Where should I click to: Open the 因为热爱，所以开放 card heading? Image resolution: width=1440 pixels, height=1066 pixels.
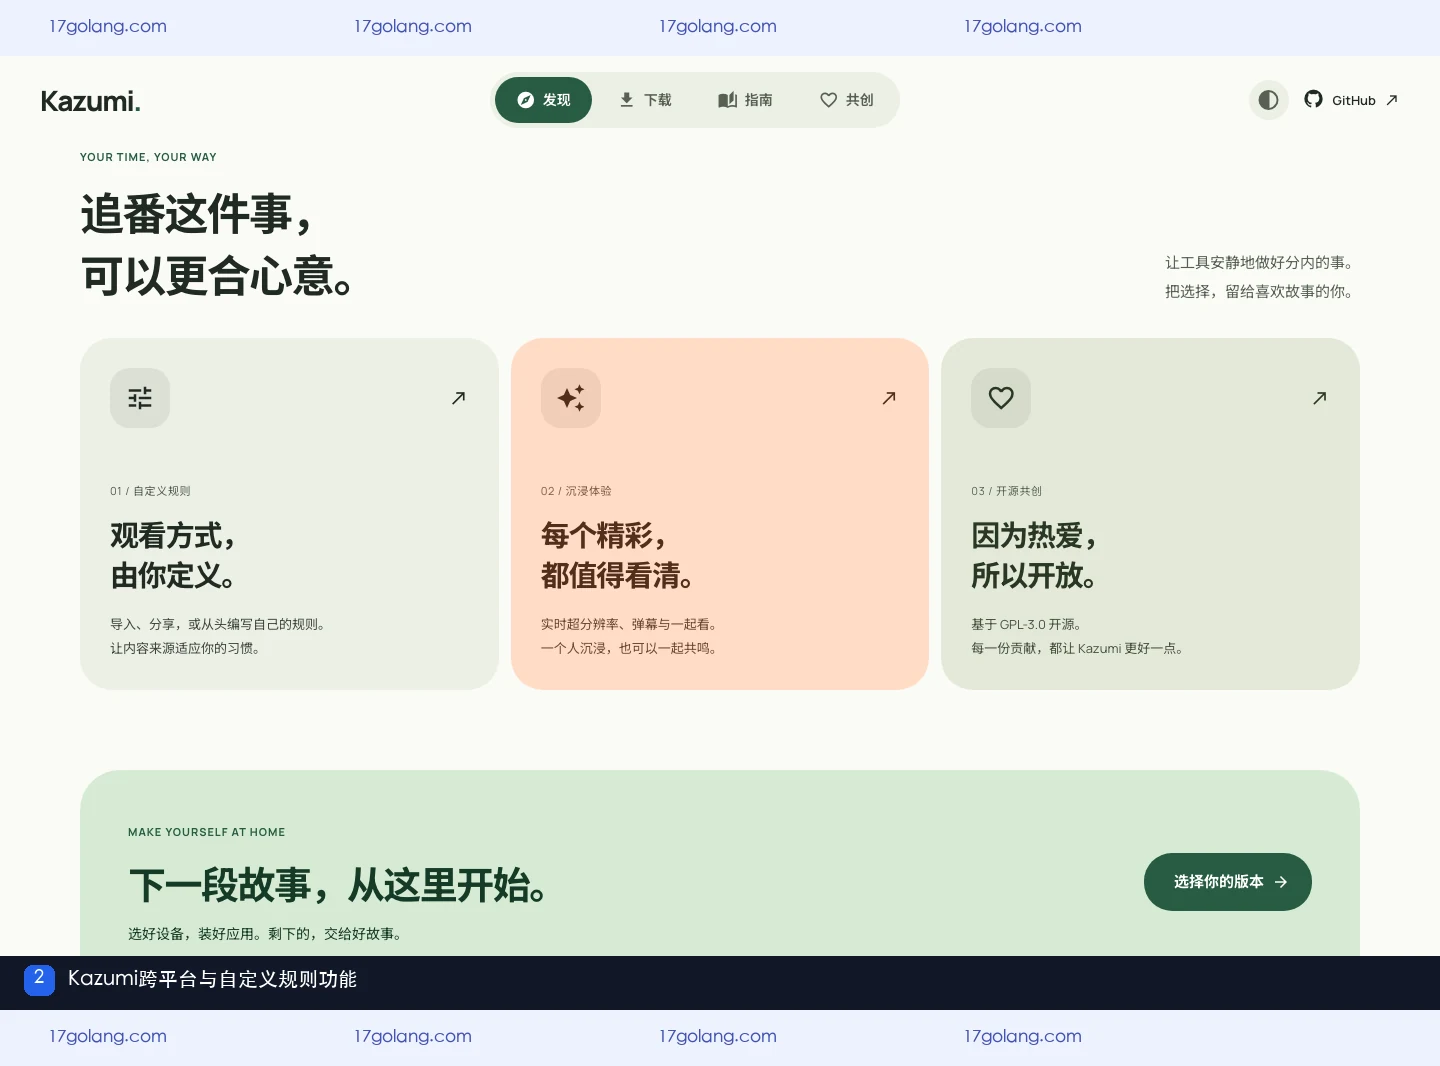pos(1035,555)
